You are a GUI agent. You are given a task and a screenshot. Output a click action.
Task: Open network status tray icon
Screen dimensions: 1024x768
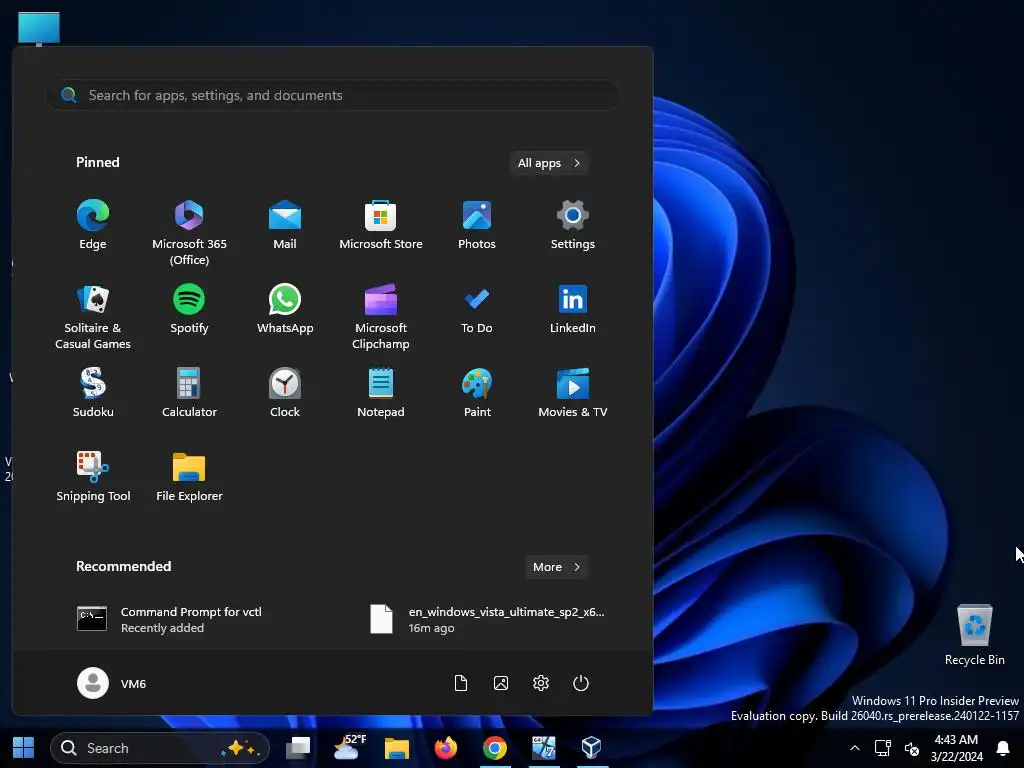click(x=883, y=748)
